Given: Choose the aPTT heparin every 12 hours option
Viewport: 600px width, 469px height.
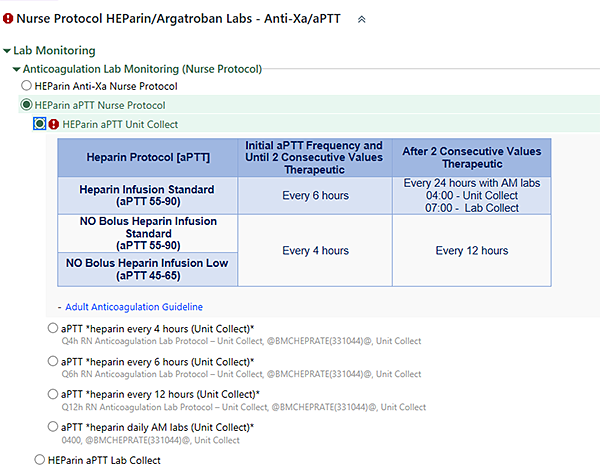Looking at the screenshot, I should coord(53,394).
